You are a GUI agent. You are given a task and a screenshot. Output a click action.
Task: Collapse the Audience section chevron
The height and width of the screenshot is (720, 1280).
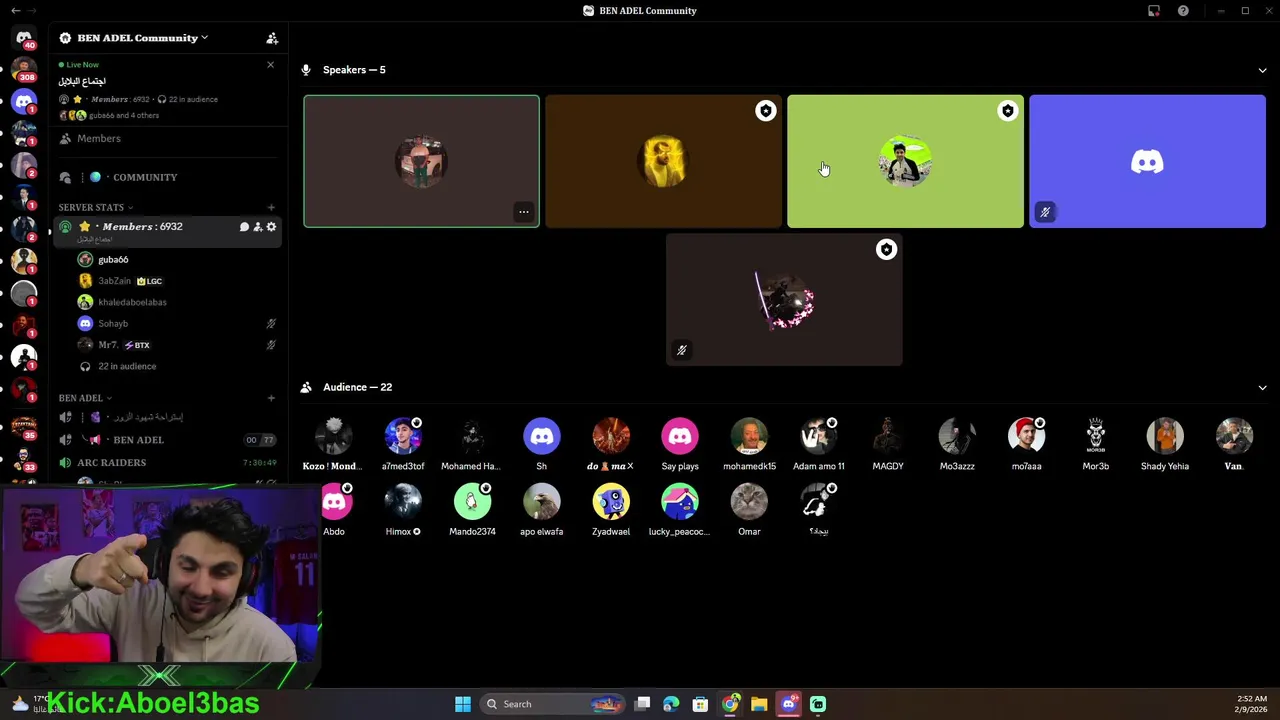pos(1262,387)
